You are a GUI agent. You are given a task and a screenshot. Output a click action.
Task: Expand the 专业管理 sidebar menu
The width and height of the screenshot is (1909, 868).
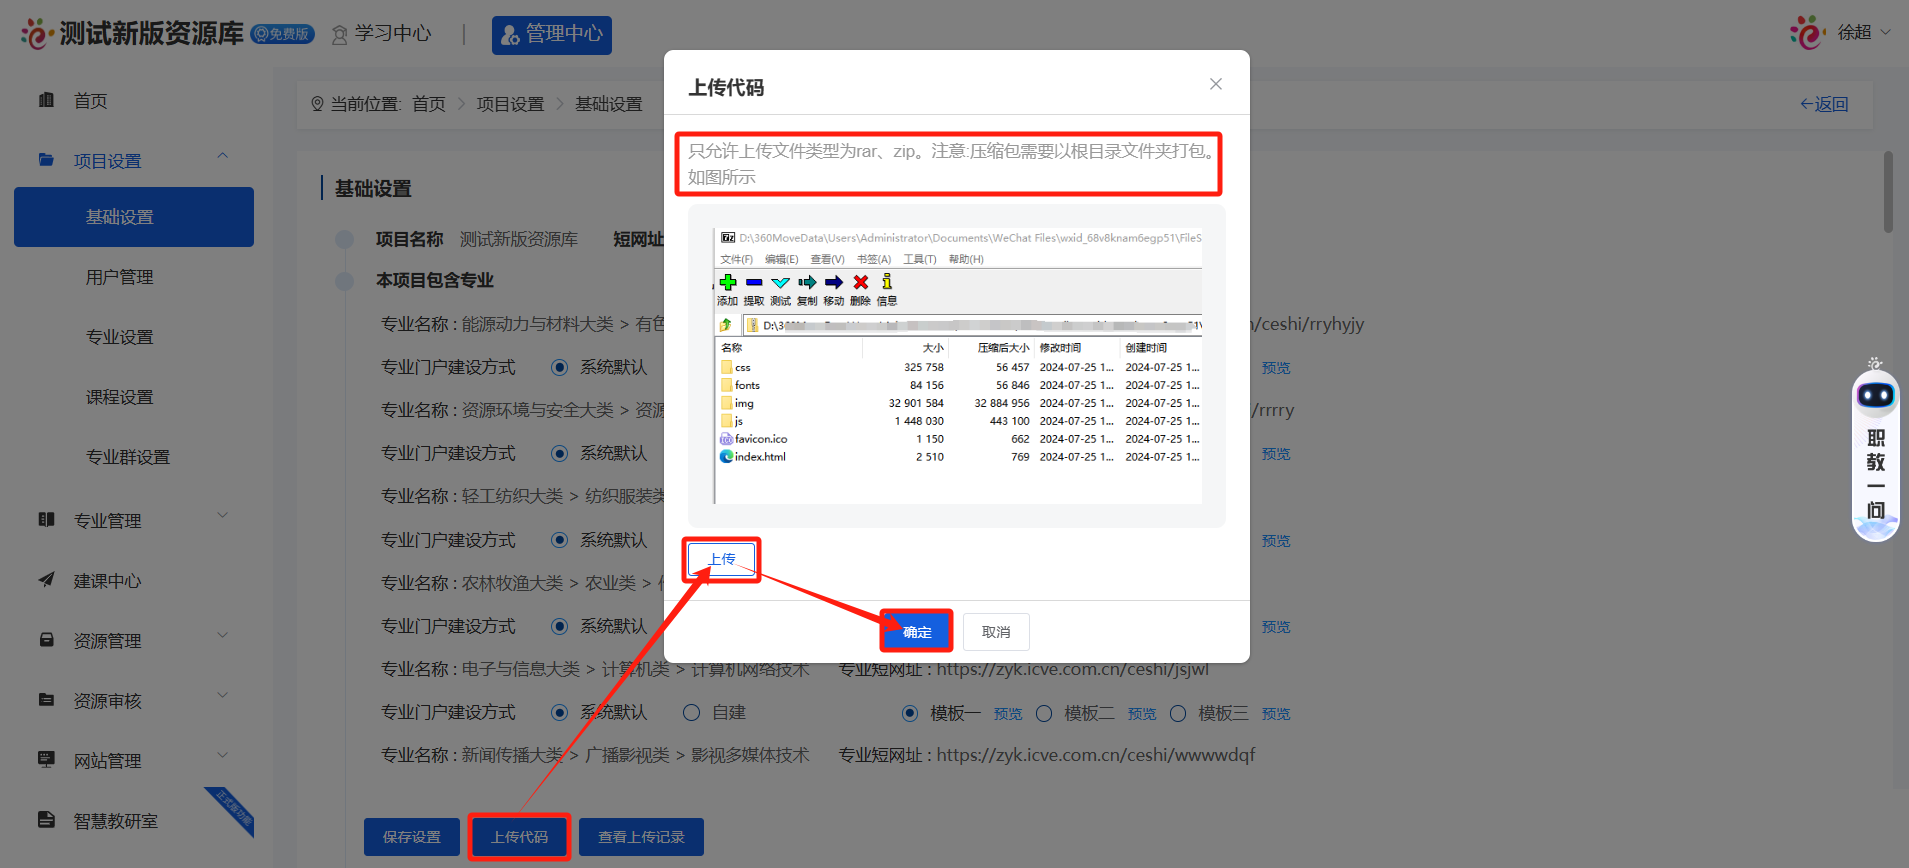[222, 517]
